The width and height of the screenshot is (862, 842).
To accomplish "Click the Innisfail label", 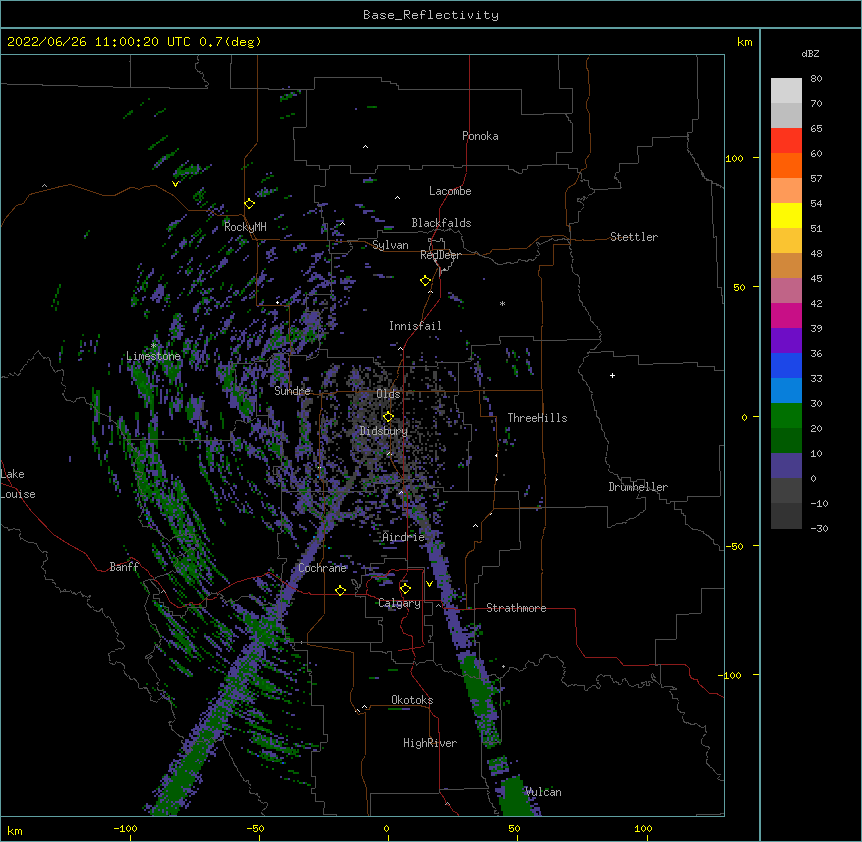I will point(415,326).
